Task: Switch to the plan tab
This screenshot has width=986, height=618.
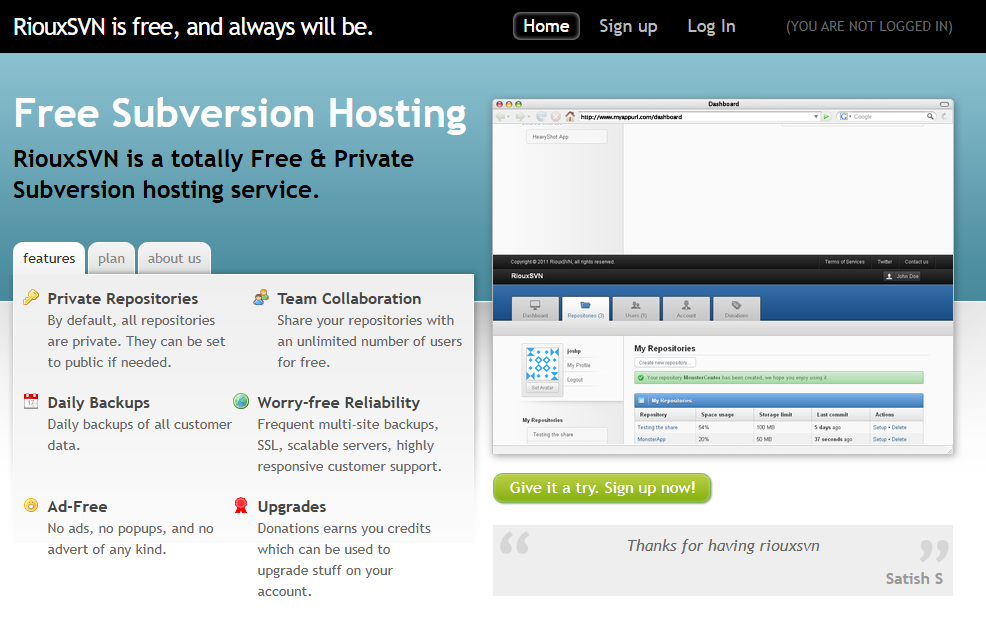Action: 111,258
